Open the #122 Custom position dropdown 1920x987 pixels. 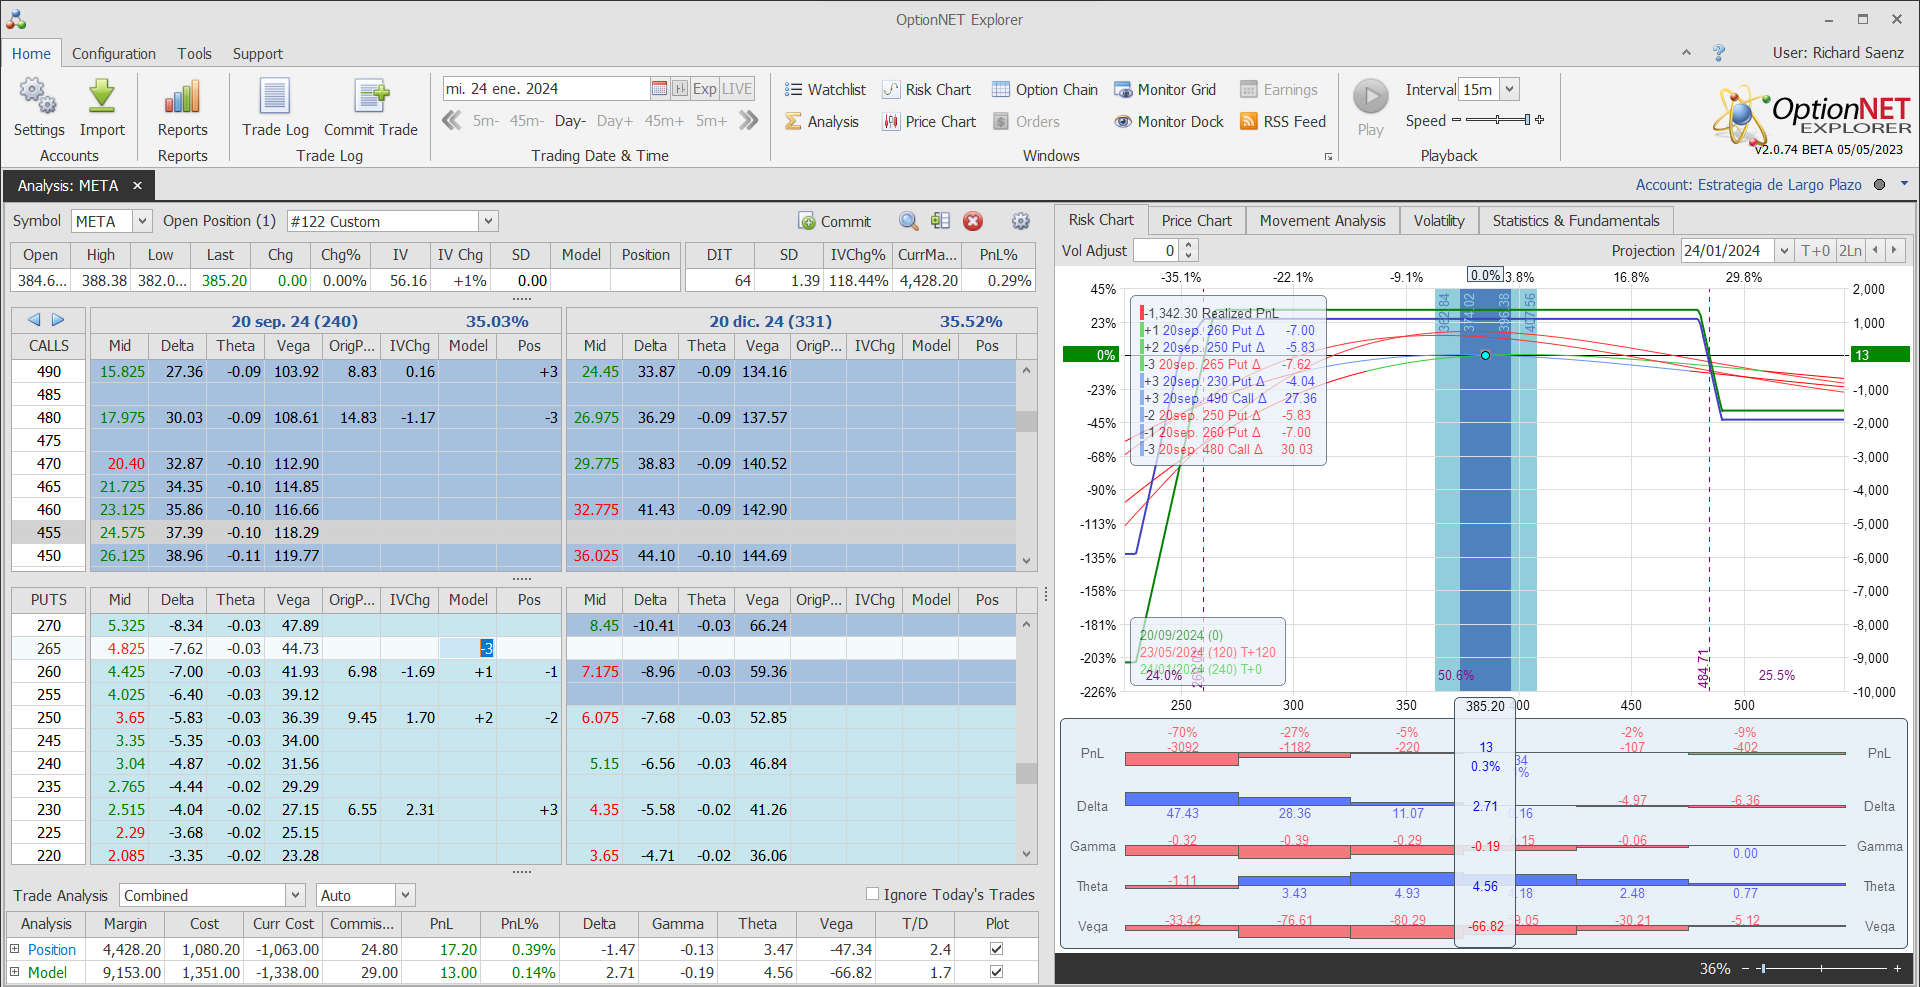488,222
